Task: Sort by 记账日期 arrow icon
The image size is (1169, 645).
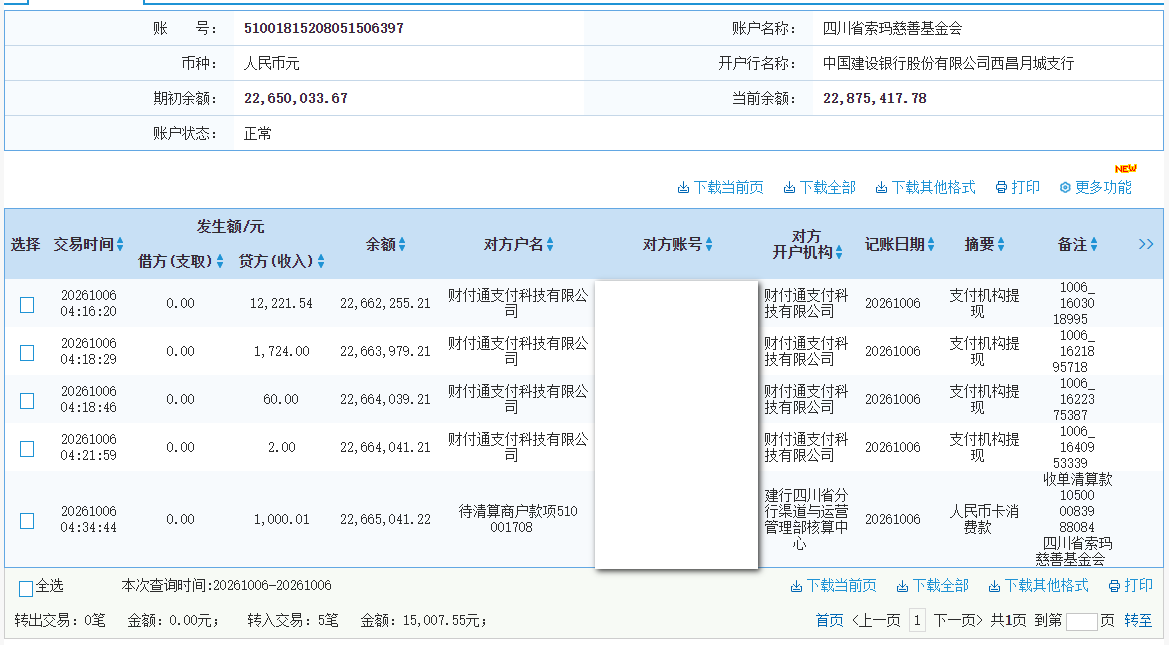Action: 931,245
